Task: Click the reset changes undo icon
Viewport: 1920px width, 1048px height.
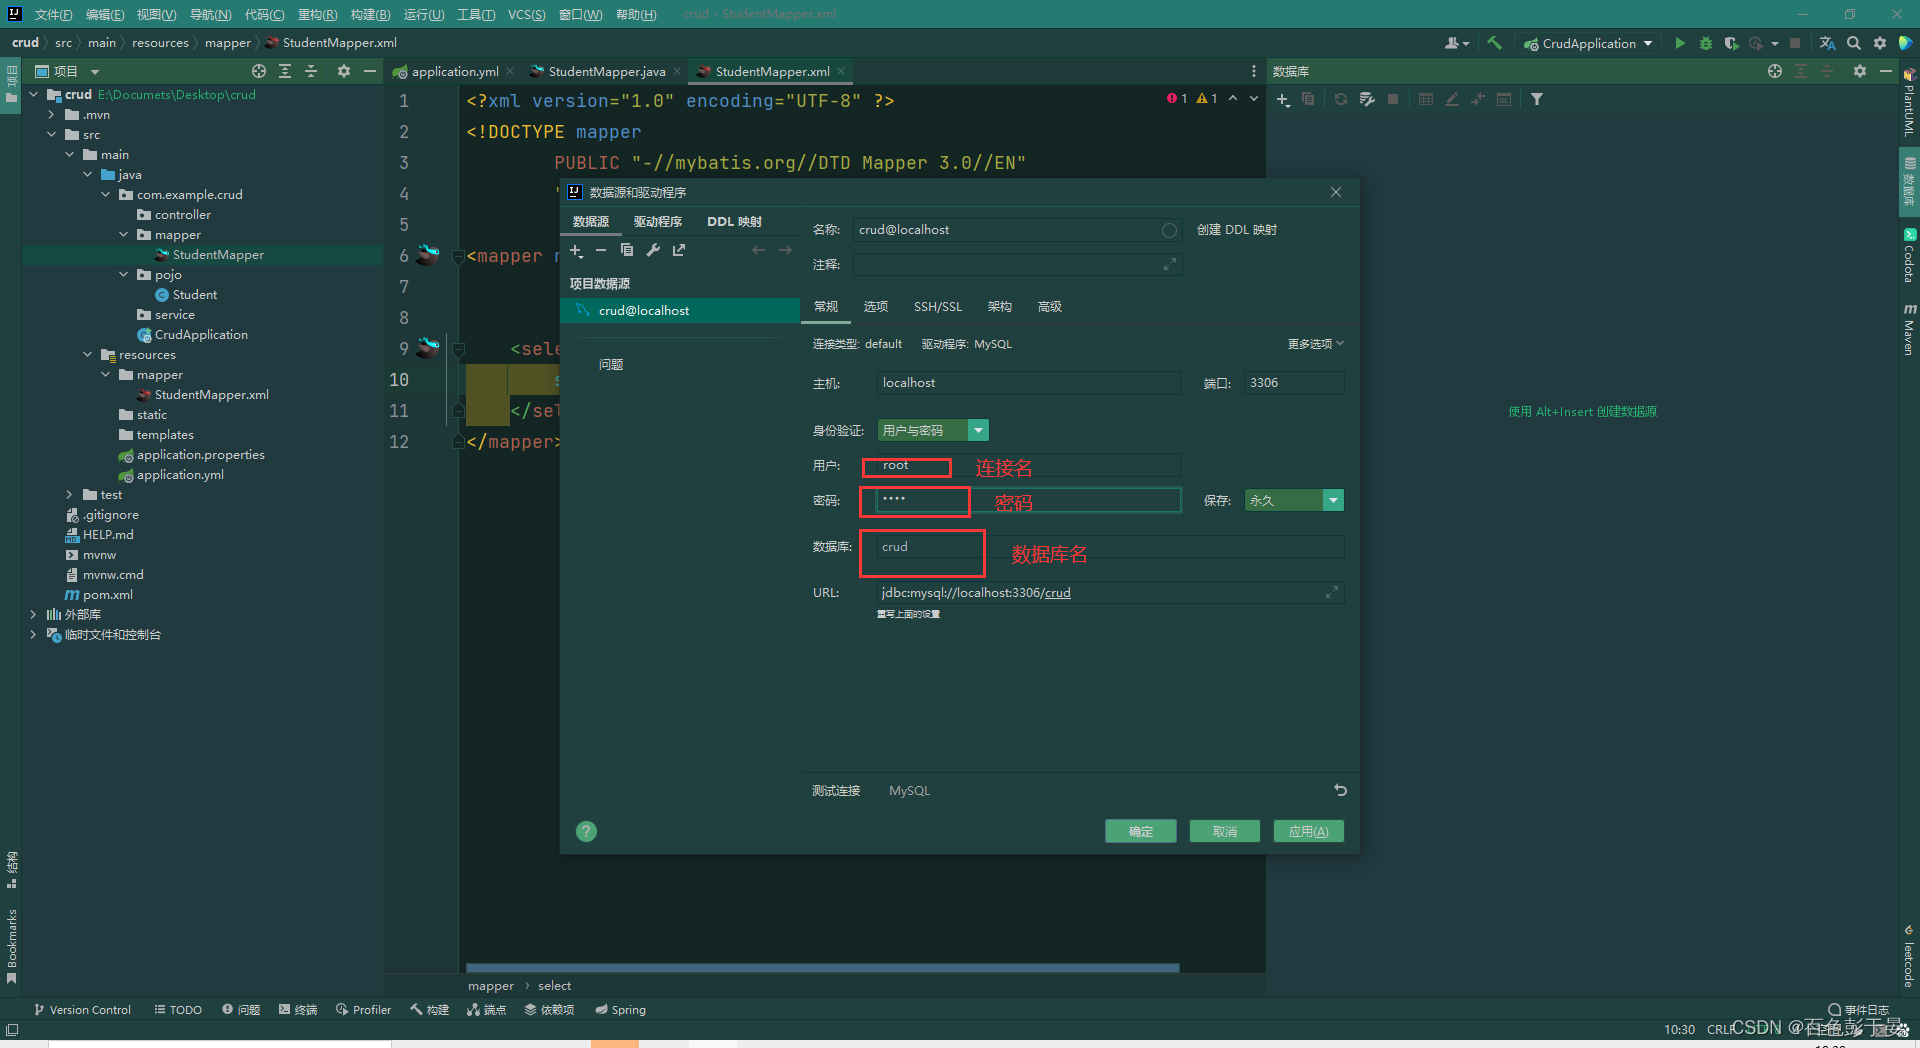Action: 1340,790
